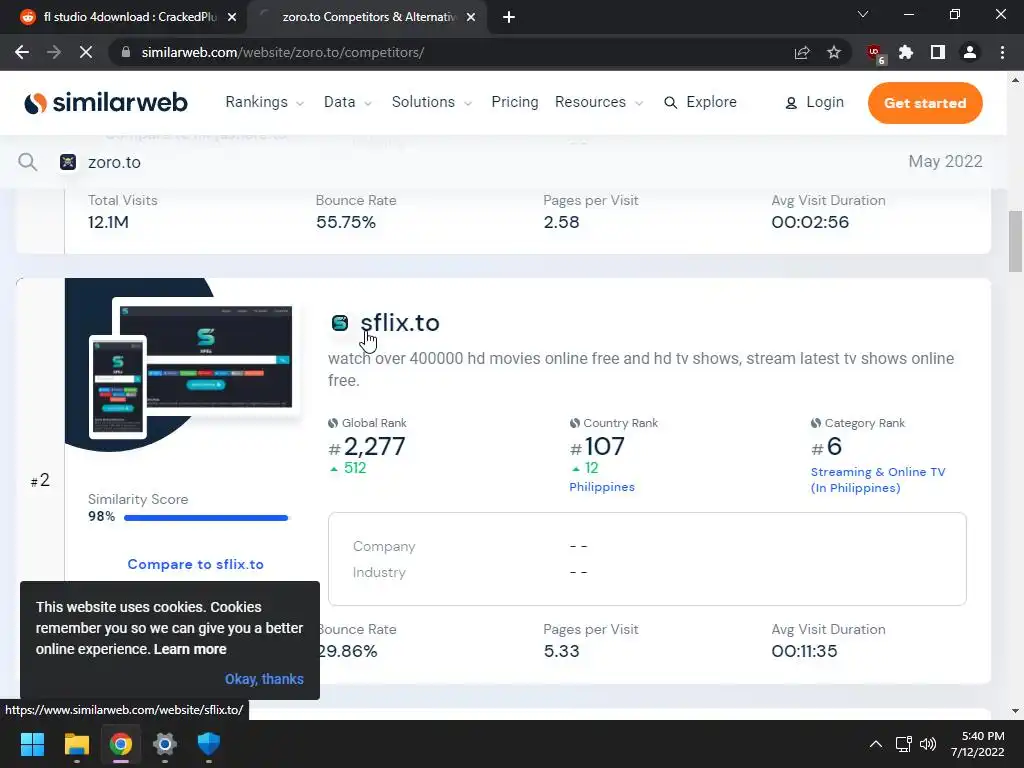Click the network tray icon
Viewport: 1024px width, 768px height.
point(904,744)
